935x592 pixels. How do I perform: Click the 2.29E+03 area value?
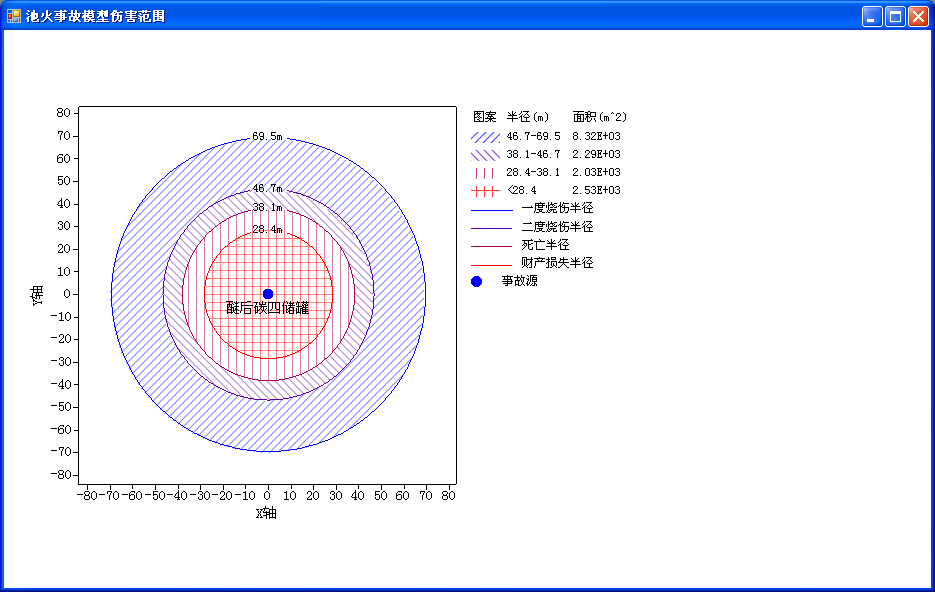[596, 154]
